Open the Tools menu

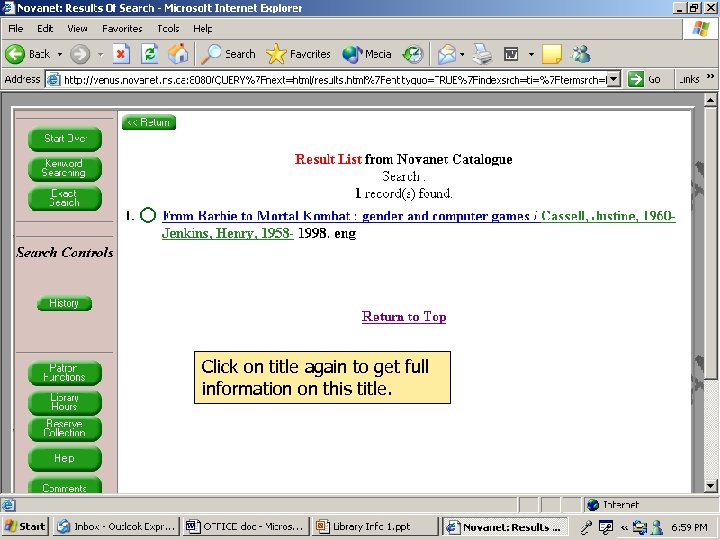[x=168, y=28]
